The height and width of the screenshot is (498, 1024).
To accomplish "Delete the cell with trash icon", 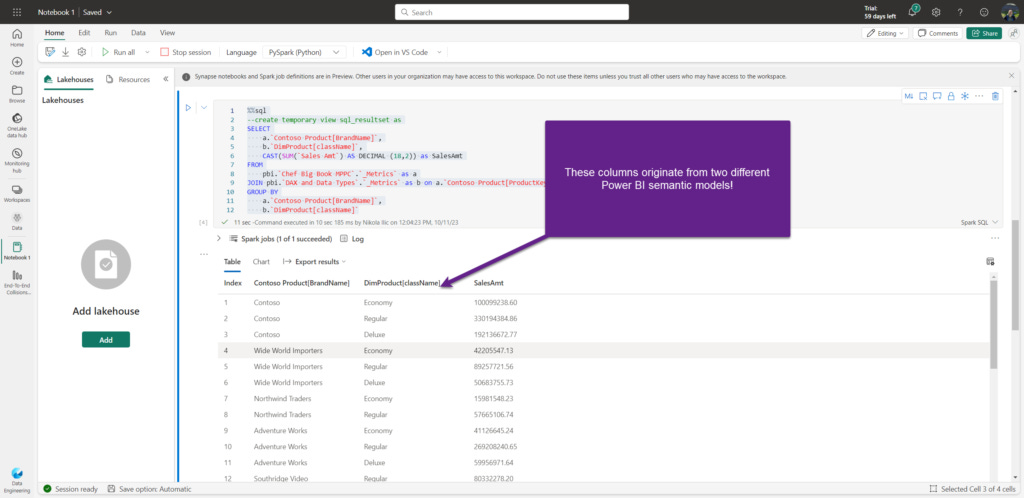I will click(995, 96).
